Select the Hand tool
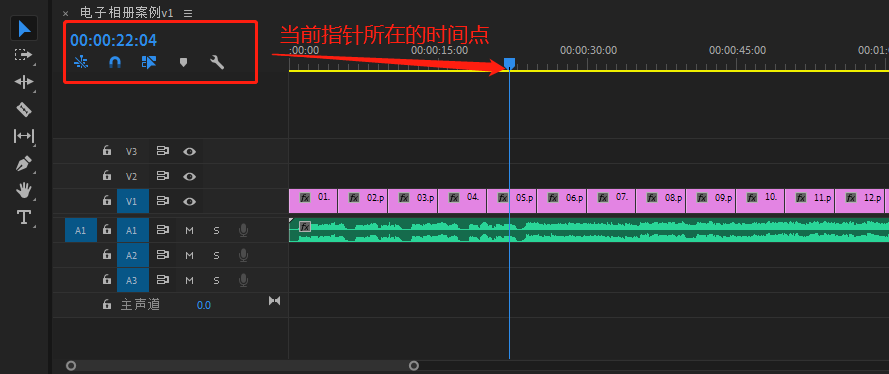The height and width of the screenshot is (374, 889). pos(24,190)
